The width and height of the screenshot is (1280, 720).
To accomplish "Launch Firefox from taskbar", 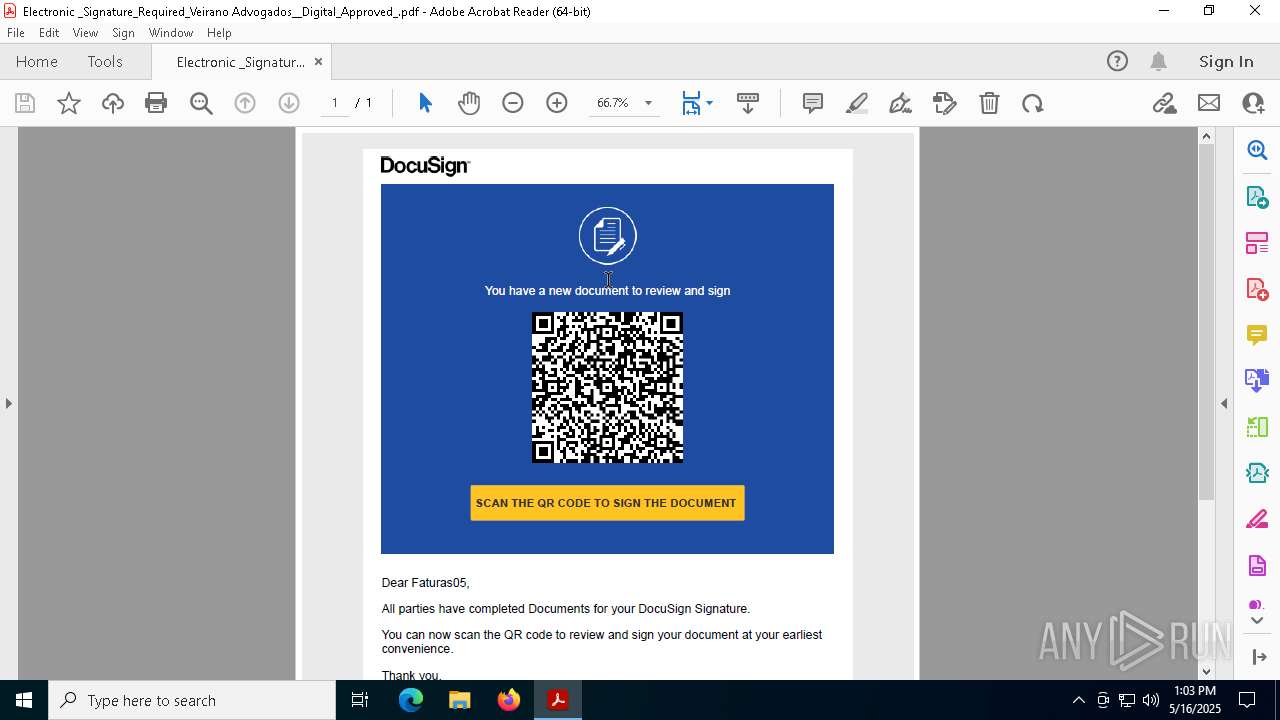I will 509,700.
